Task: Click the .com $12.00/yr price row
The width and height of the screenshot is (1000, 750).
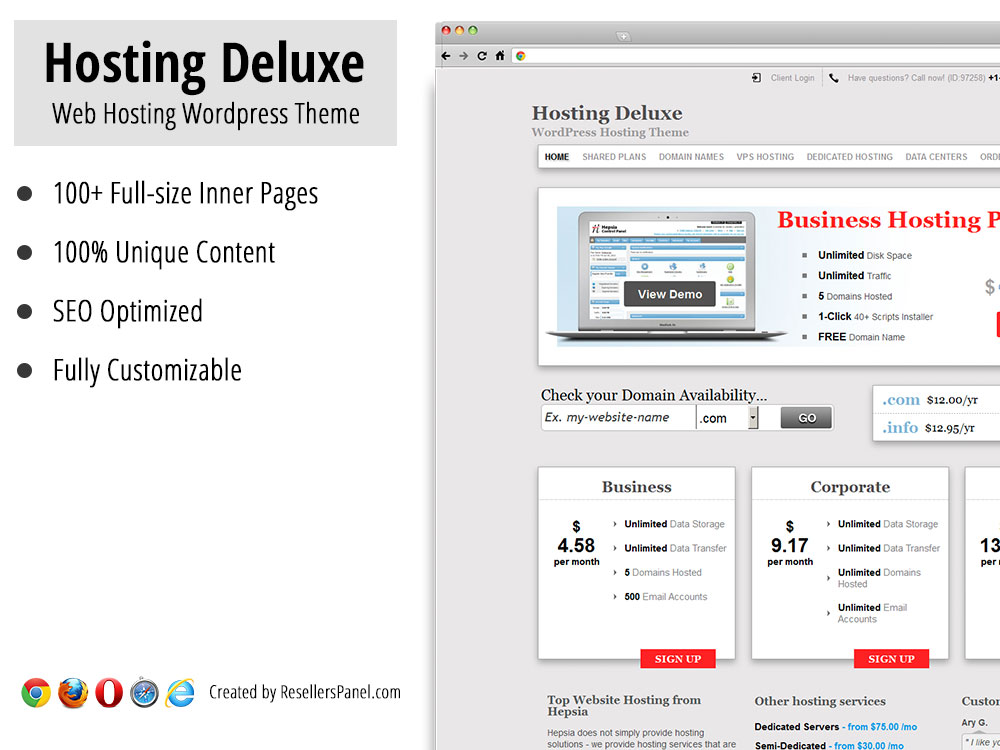Action: tap(936, 400)
